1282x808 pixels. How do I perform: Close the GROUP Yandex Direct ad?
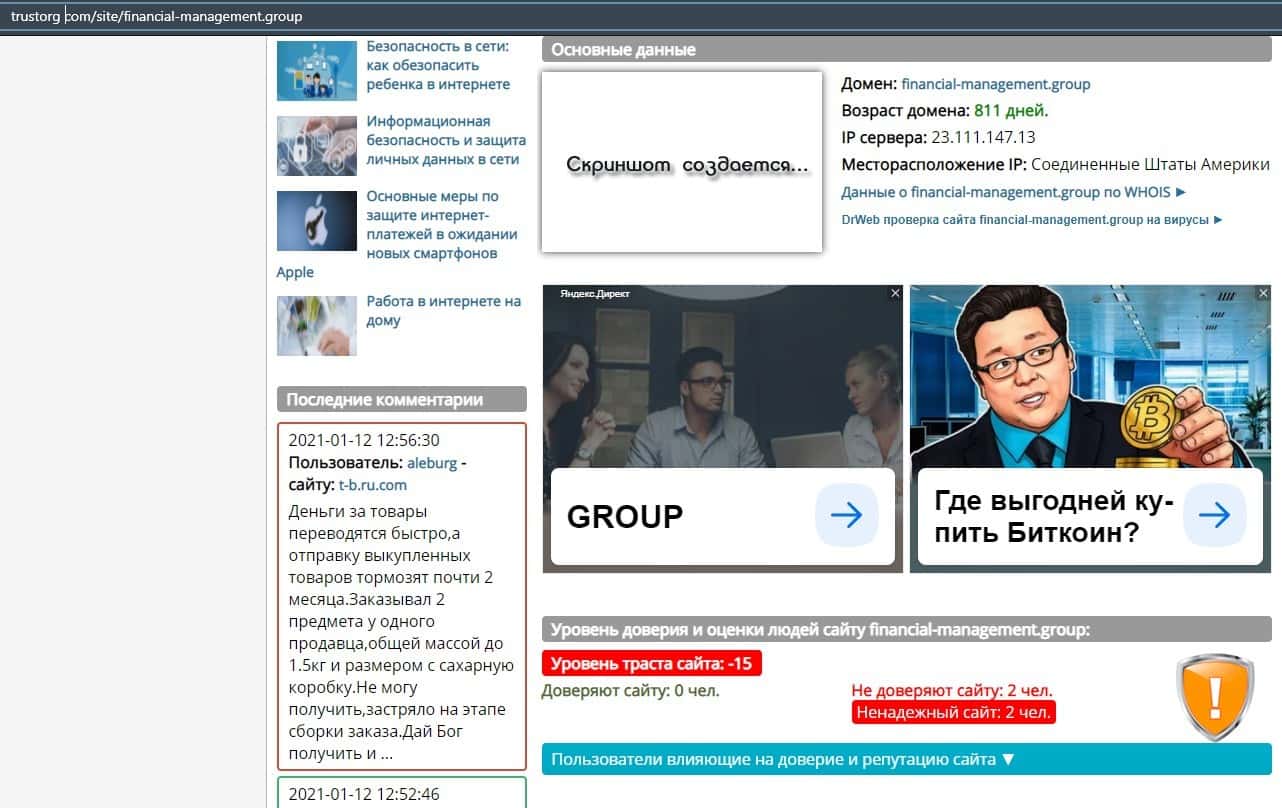click(895, 293)
